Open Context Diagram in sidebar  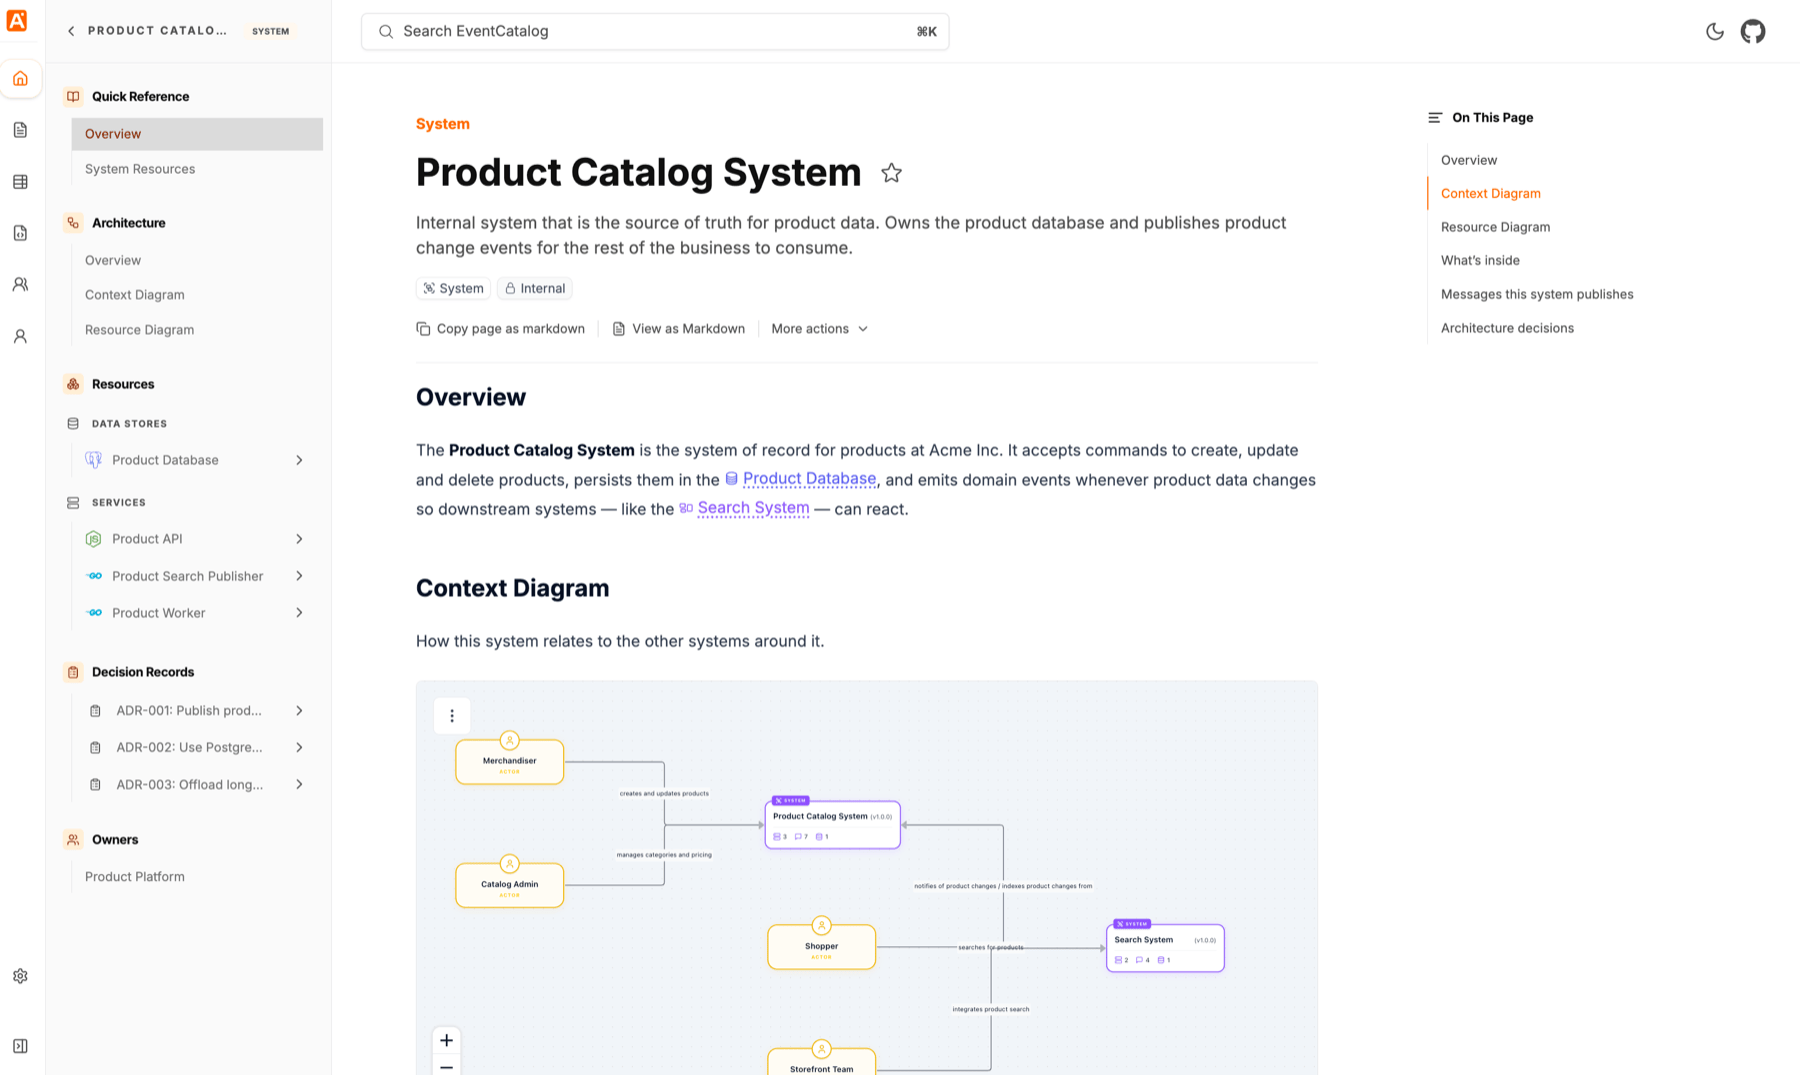(x=135, y=295)
